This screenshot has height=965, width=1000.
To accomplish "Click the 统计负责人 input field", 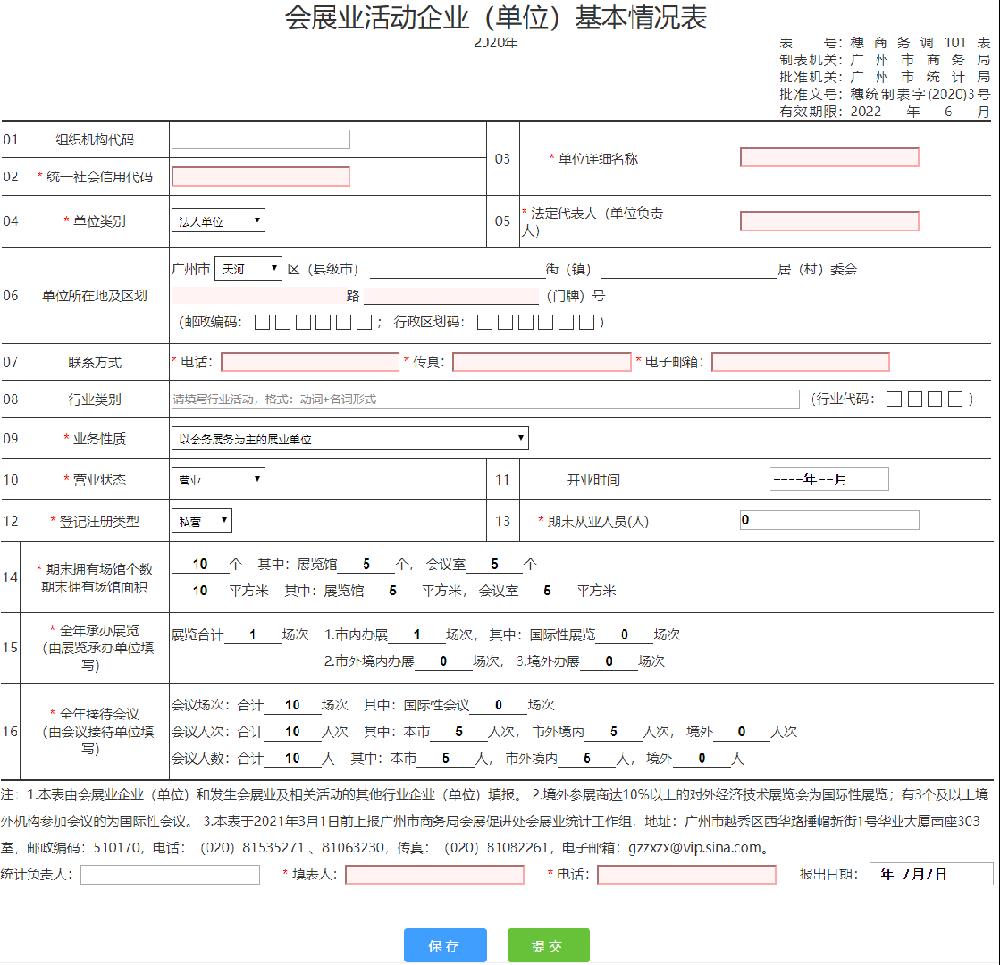I will [170, 874].
